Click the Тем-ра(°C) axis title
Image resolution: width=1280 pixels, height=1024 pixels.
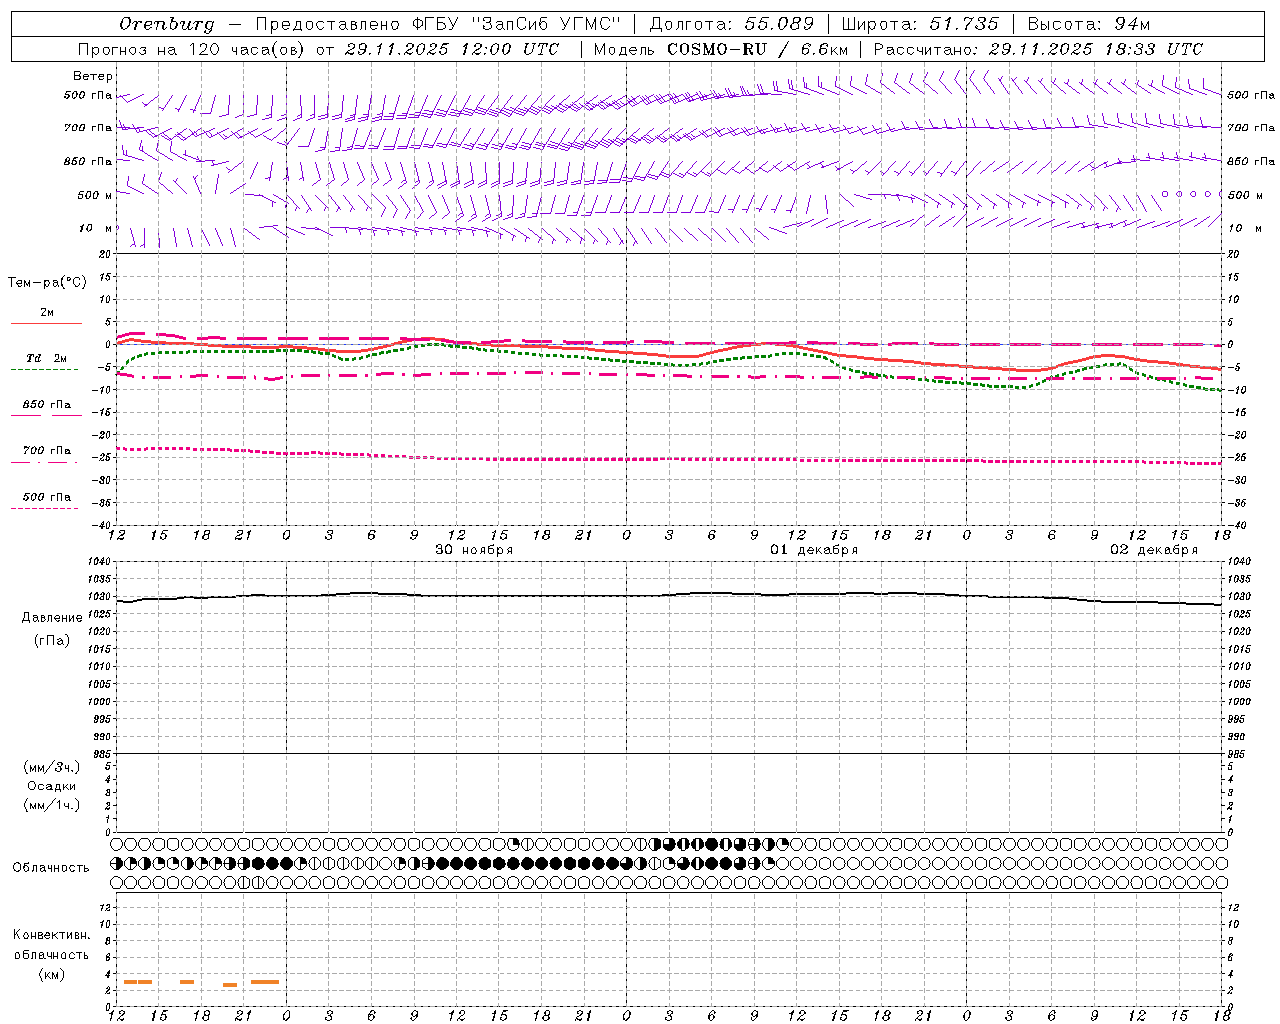(47, 282)
